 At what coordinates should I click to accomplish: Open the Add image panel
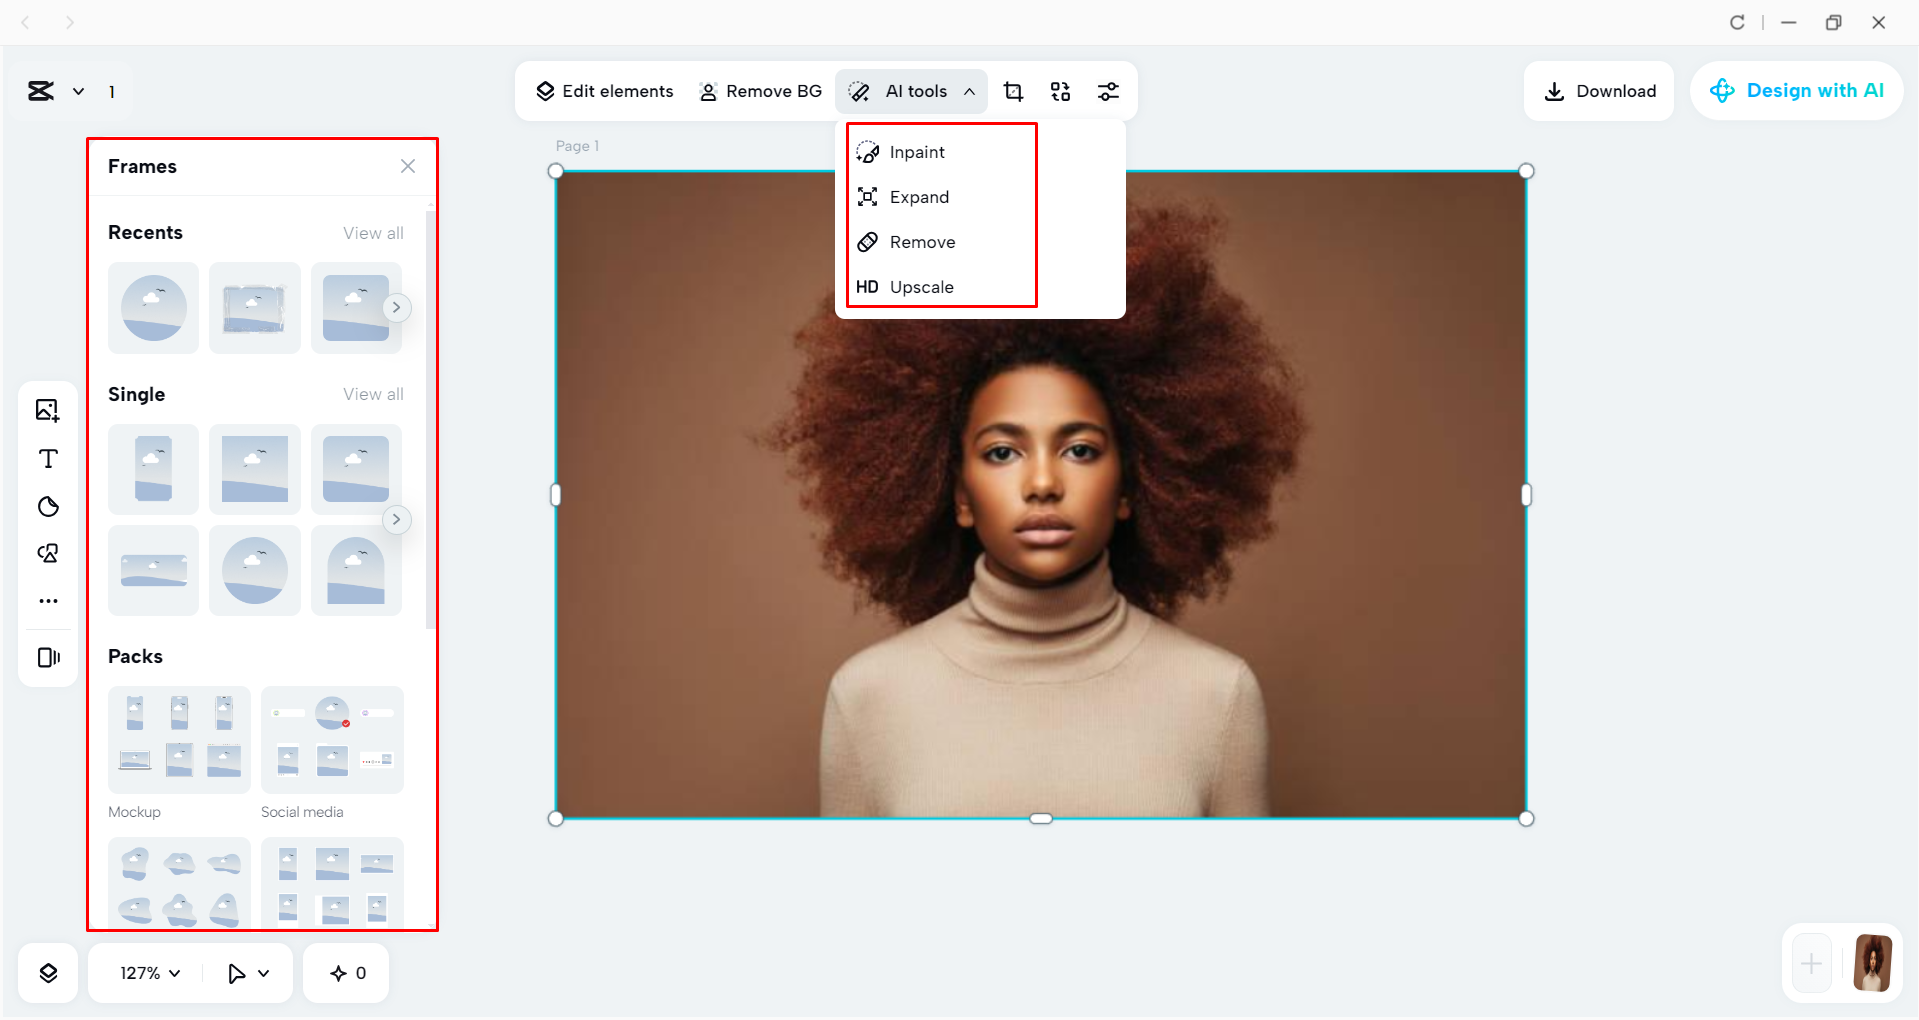[47, 410]
